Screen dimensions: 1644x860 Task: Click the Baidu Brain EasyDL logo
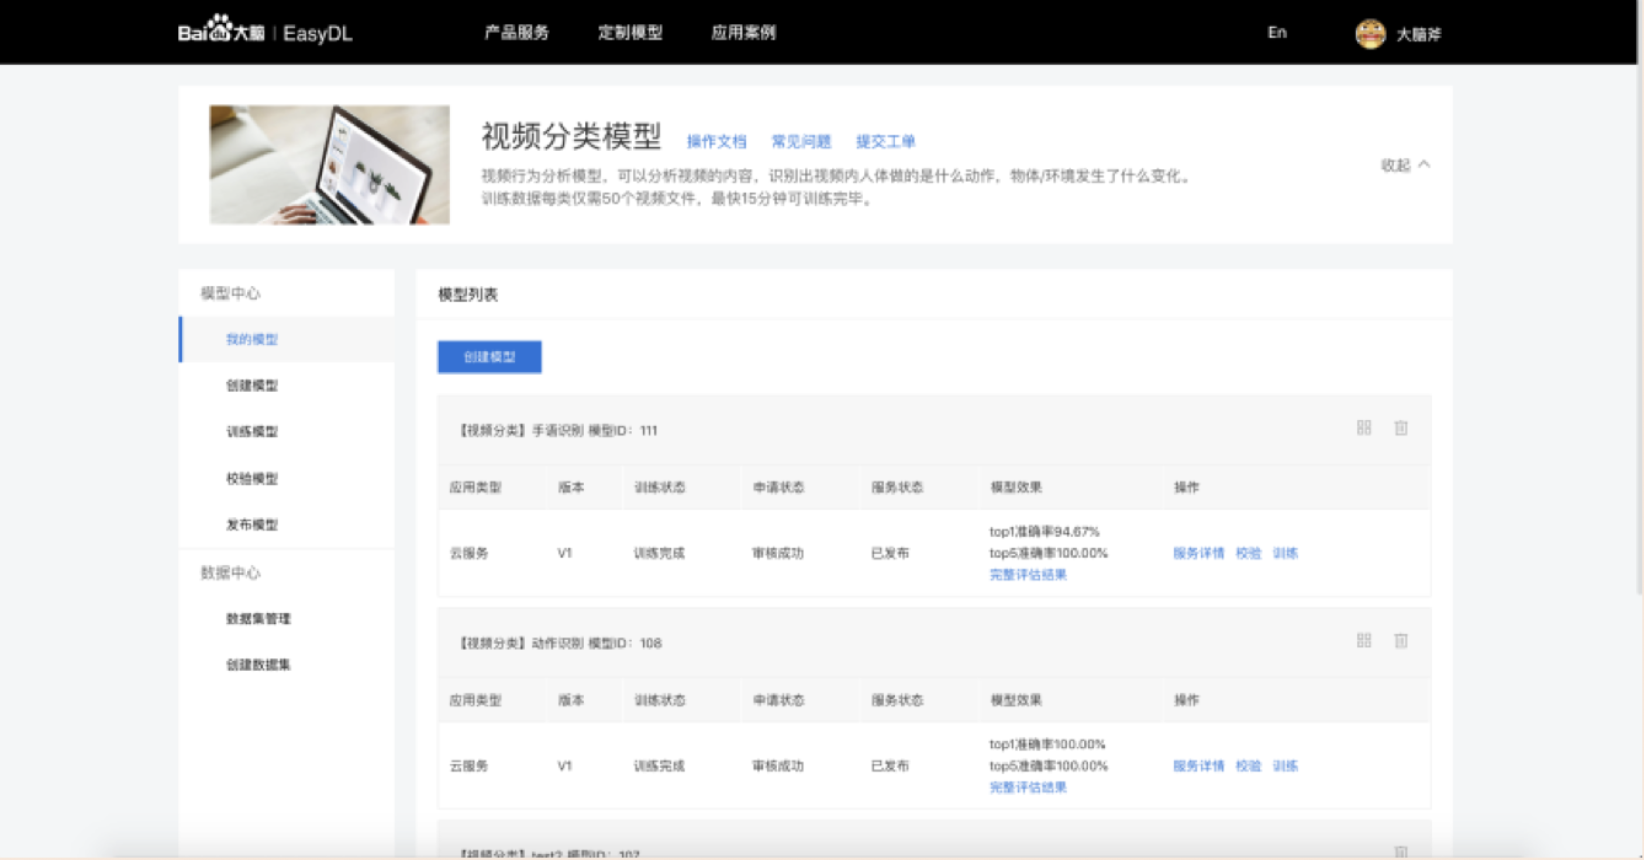click(265, 31)
